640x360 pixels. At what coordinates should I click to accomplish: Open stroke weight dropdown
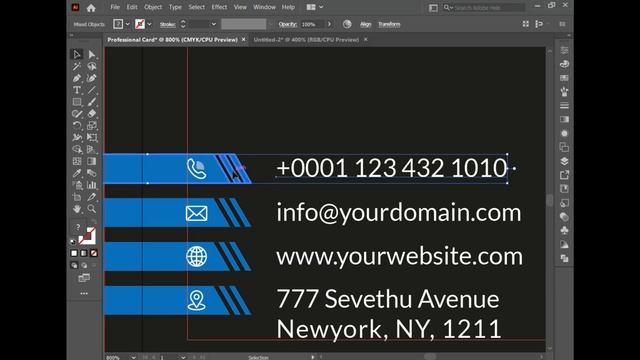pos(213,24)
